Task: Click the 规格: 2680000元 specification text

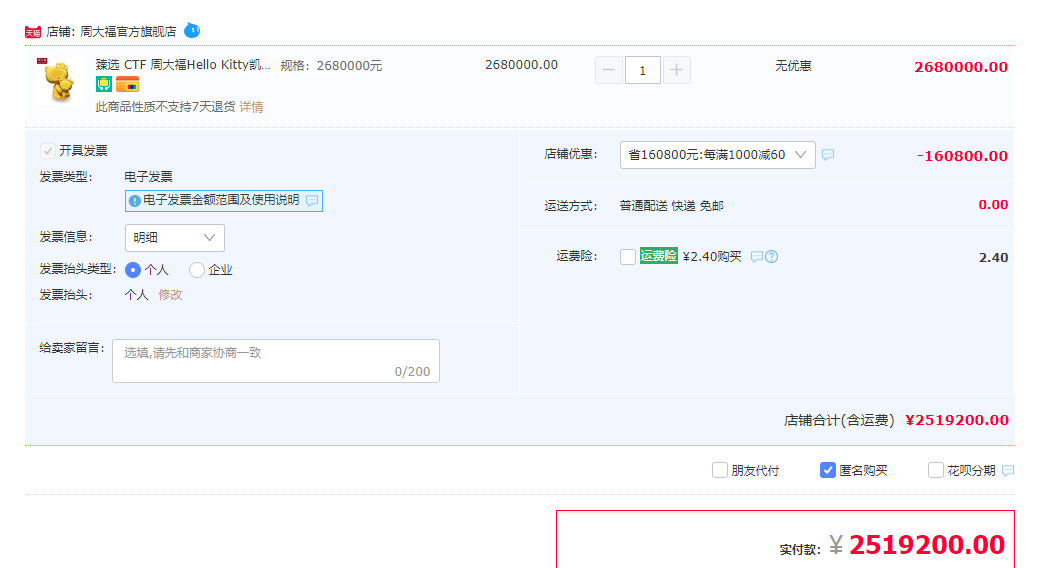Action: click(x=331, y=66)
